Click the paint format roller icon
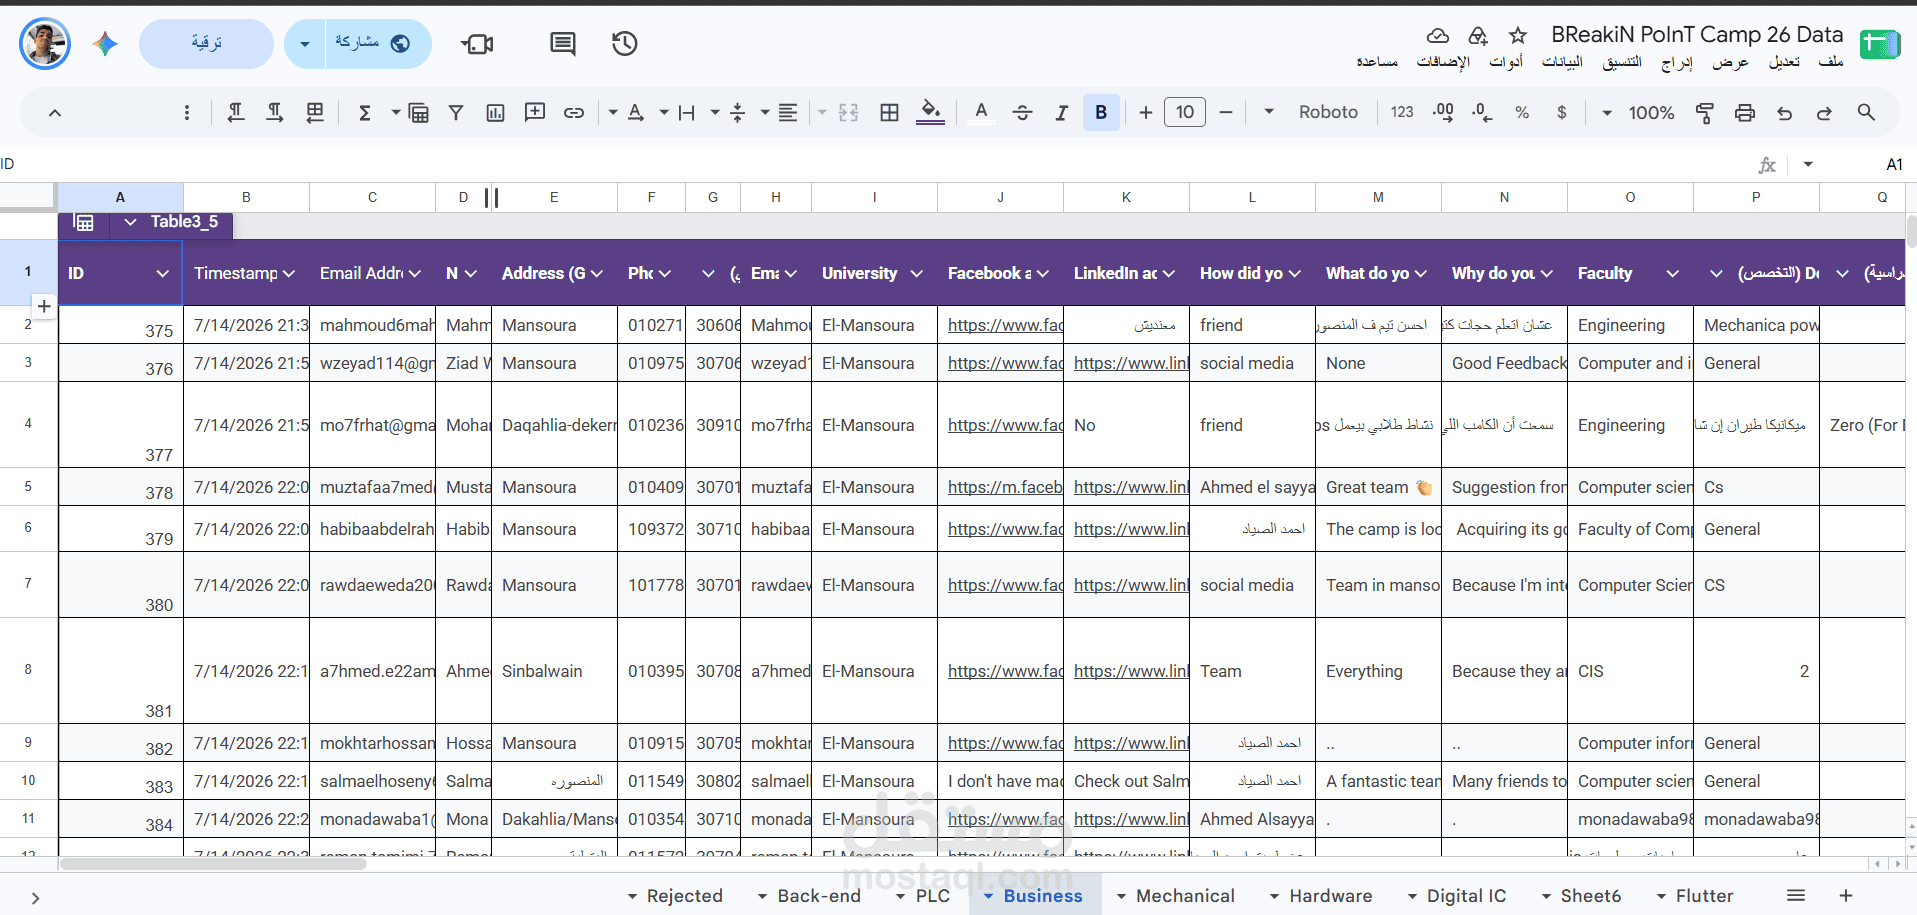 point(1705,112)
